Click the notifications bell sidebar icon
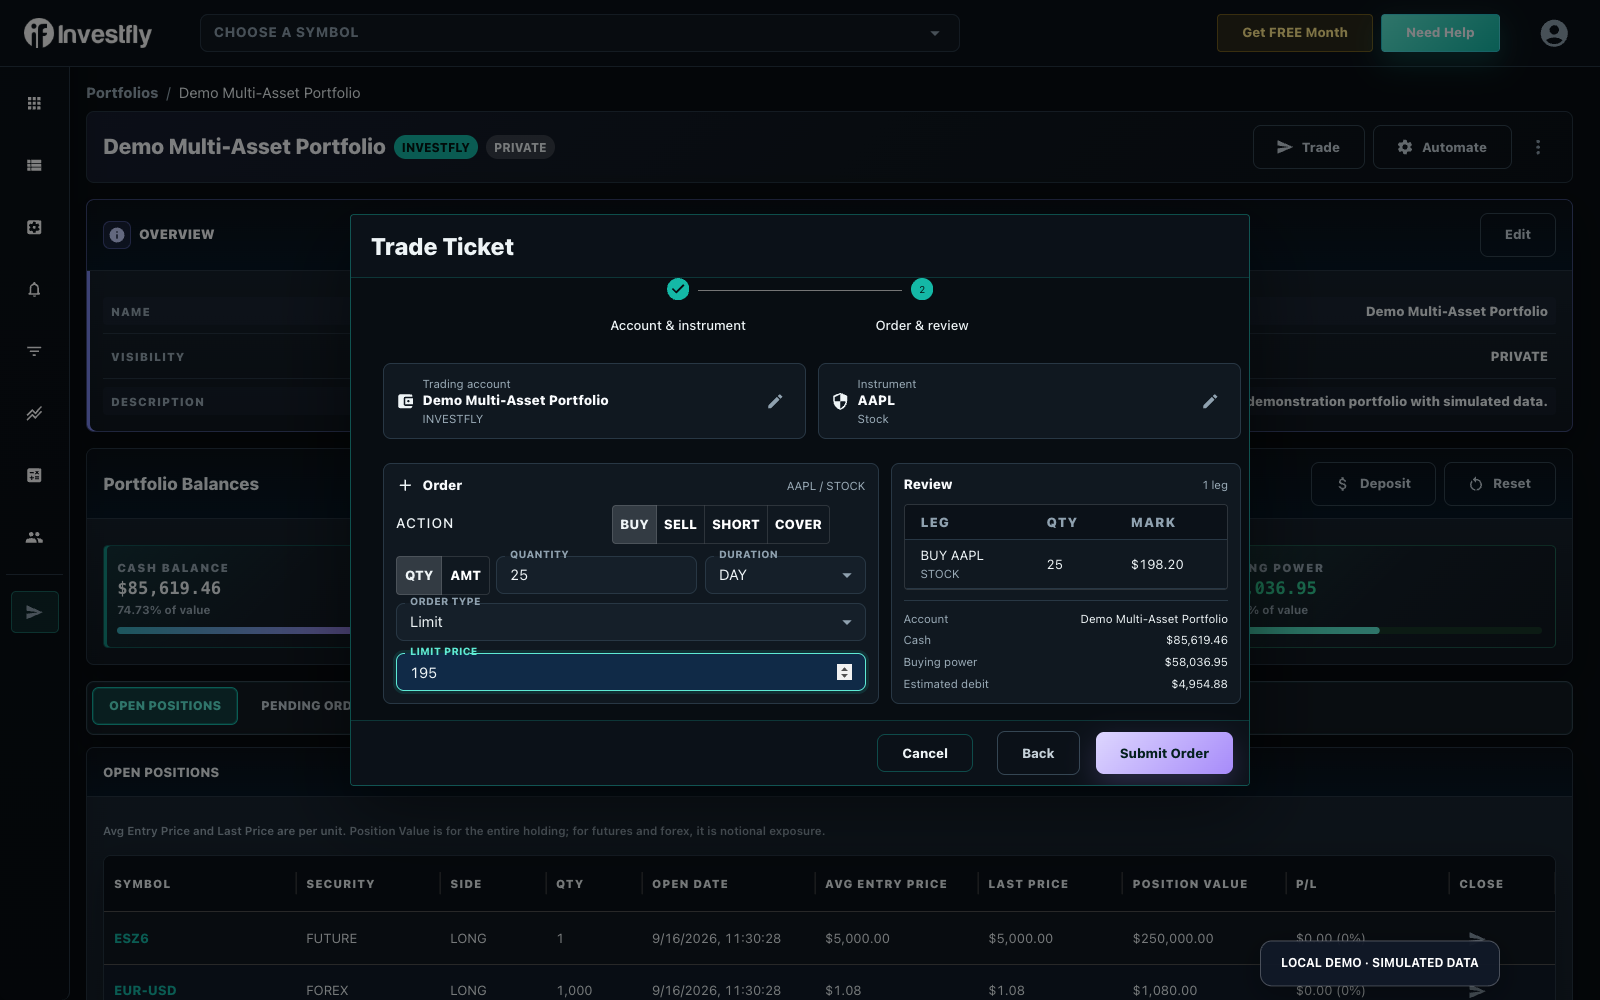This screenshot has height=1000, width=1600. [34, 289]
